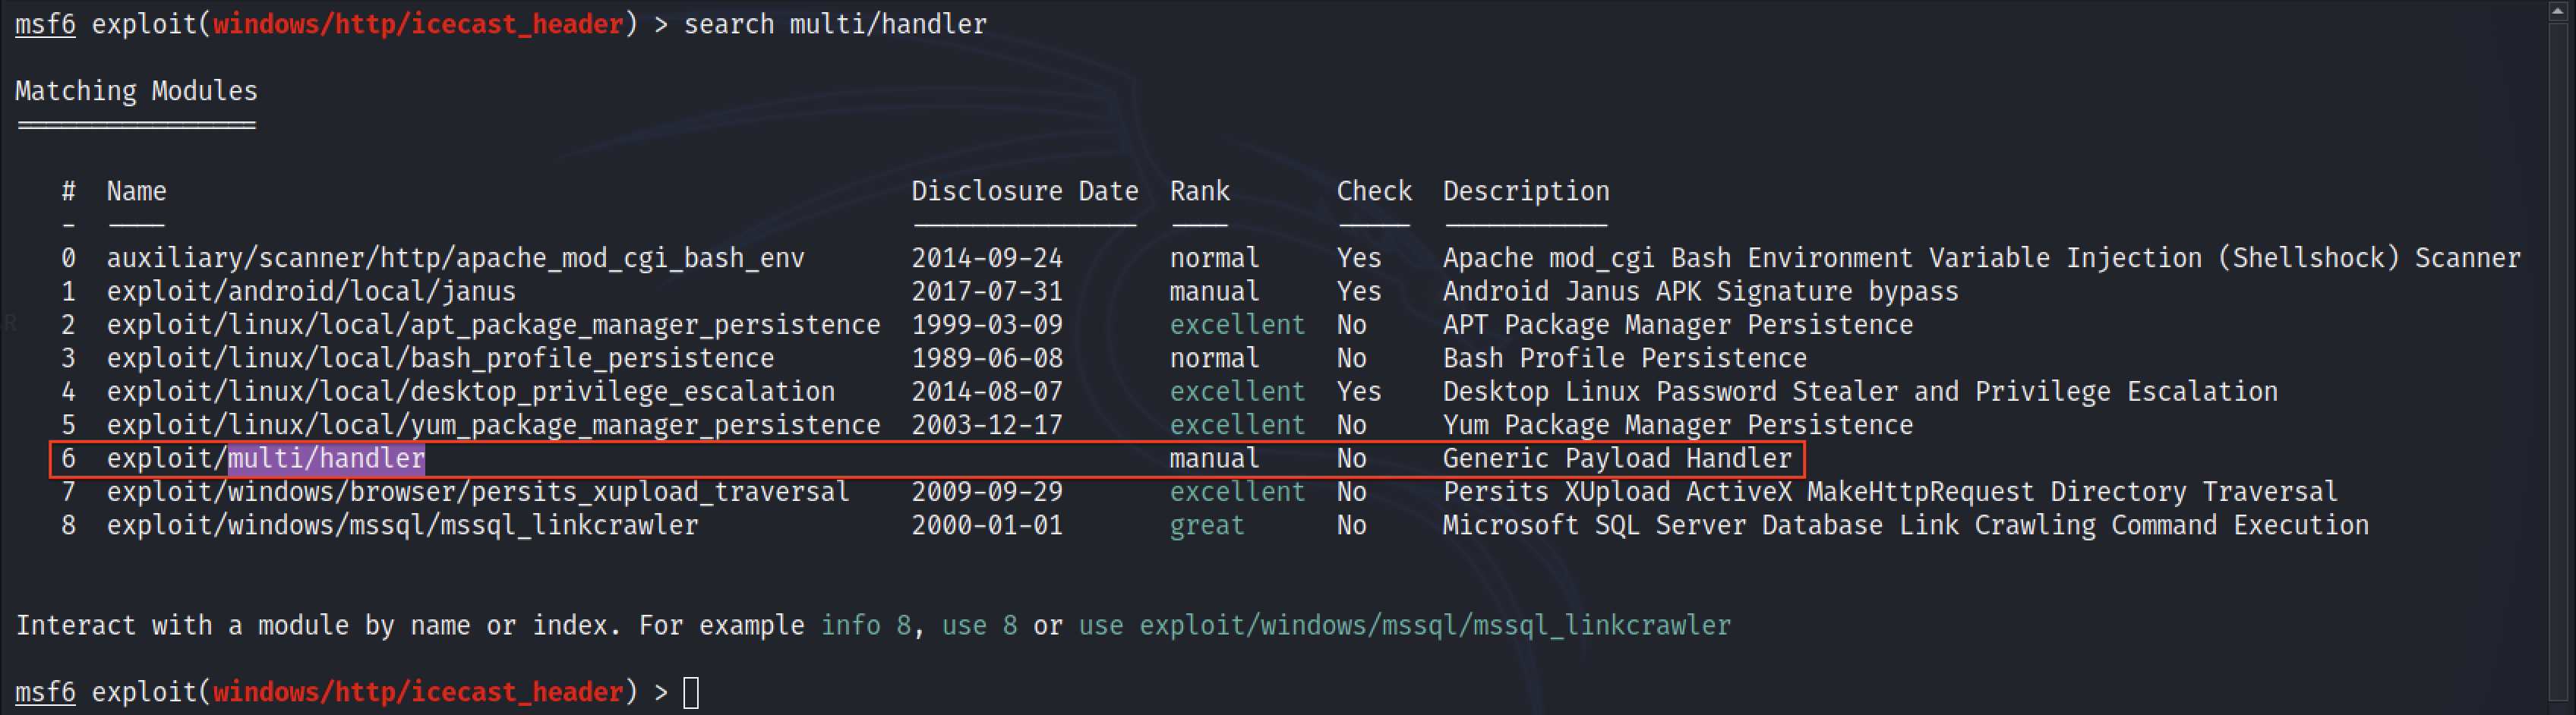Click disclosure date 2017-07-31
Screen dimensions: 2576x715
[987, 292]
